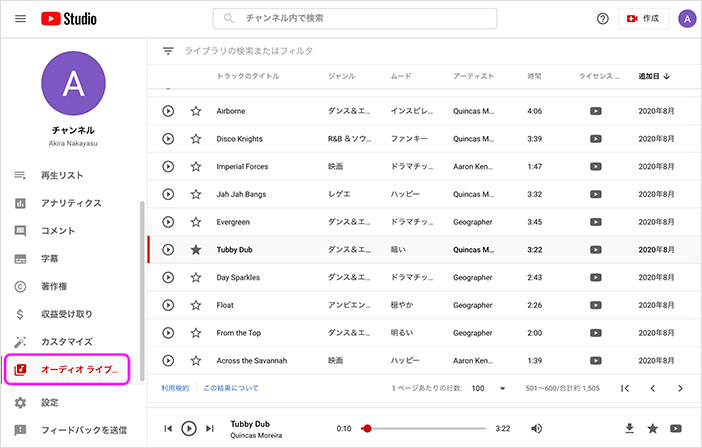Click the Tubby Dub playback progress slider
The height and width of the screenshot is (448, 702).
423,428
